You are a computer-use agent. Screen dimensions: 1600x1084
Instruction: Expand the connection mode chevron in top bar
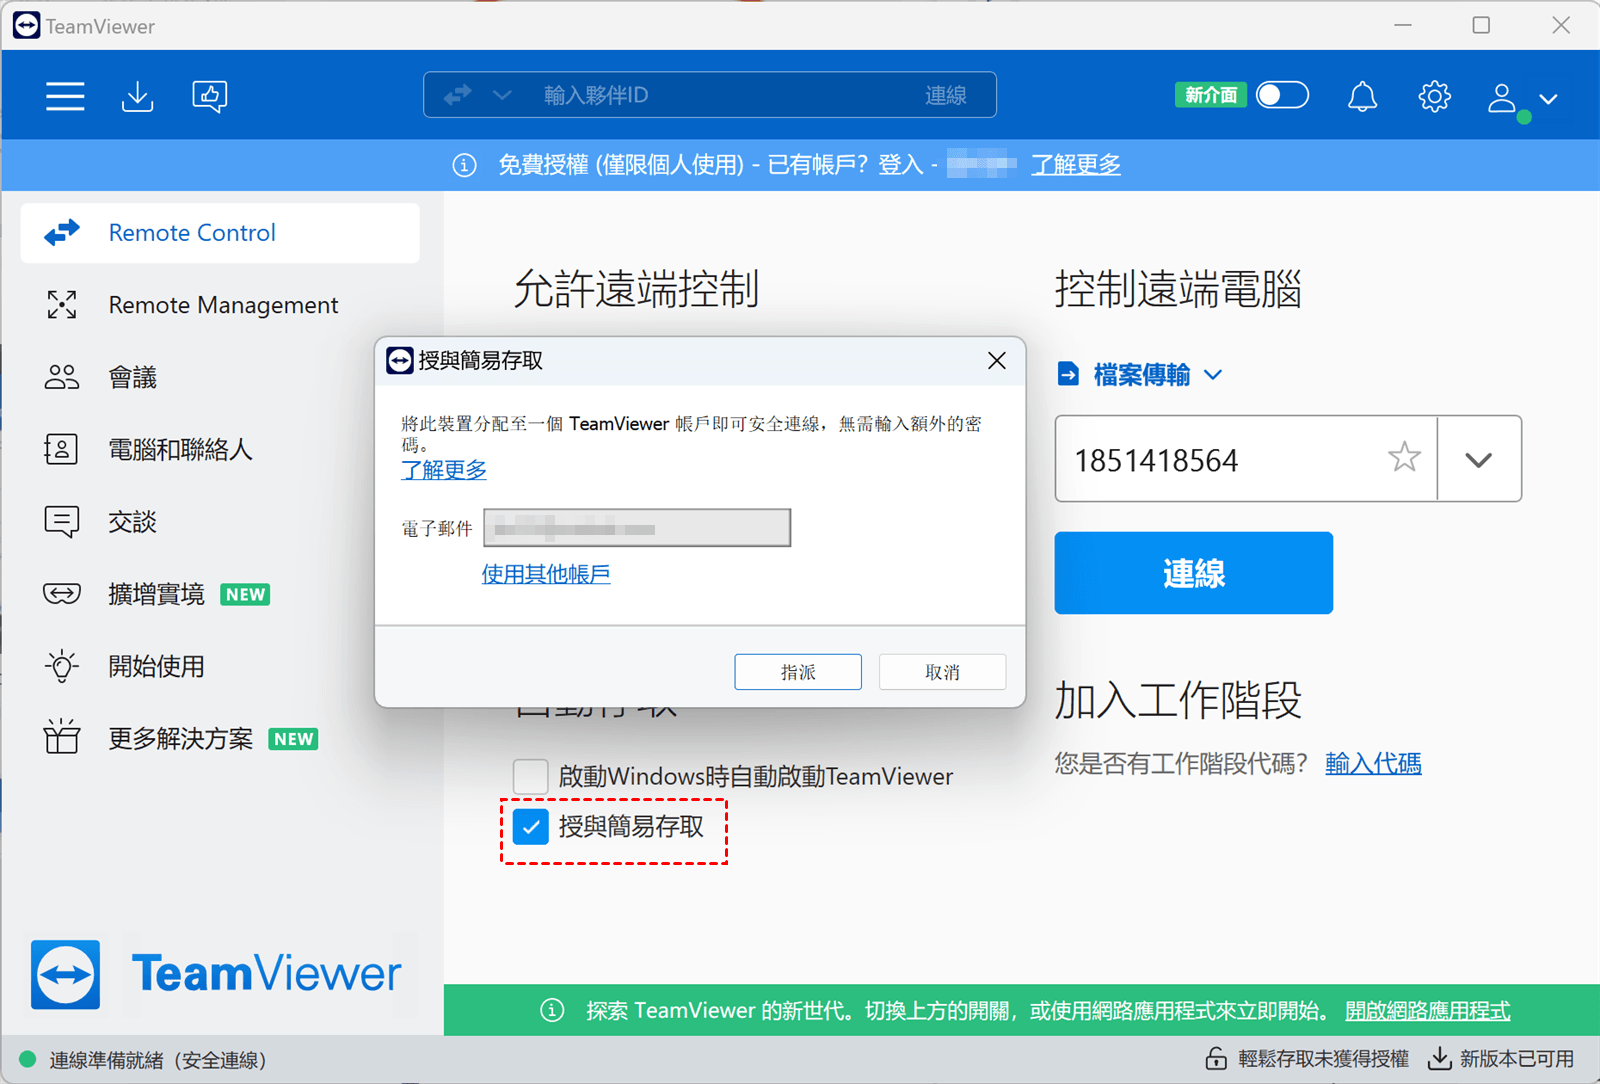(503, 95)
